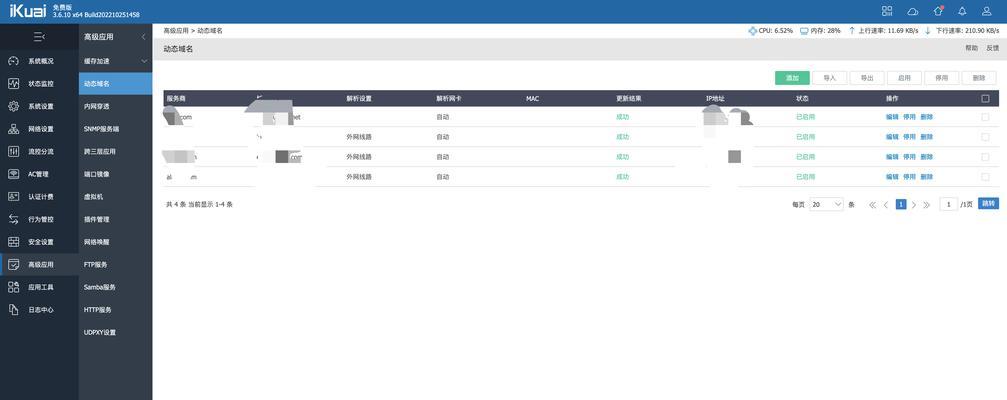Screen dimensions: 1007x400
Task: Click the page number jump input field
Action: 949,204
